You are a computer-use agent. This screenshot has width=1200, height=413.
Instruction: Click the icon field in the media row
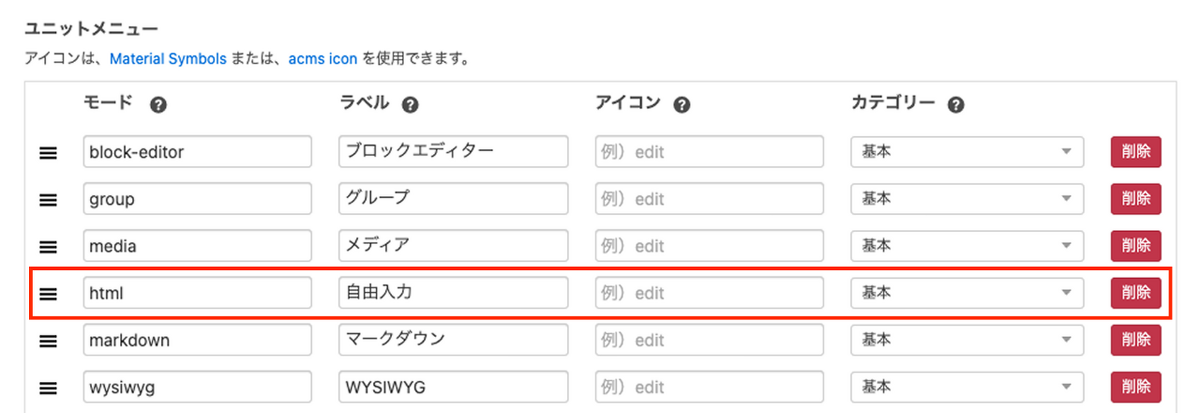(x=709, y=246)
